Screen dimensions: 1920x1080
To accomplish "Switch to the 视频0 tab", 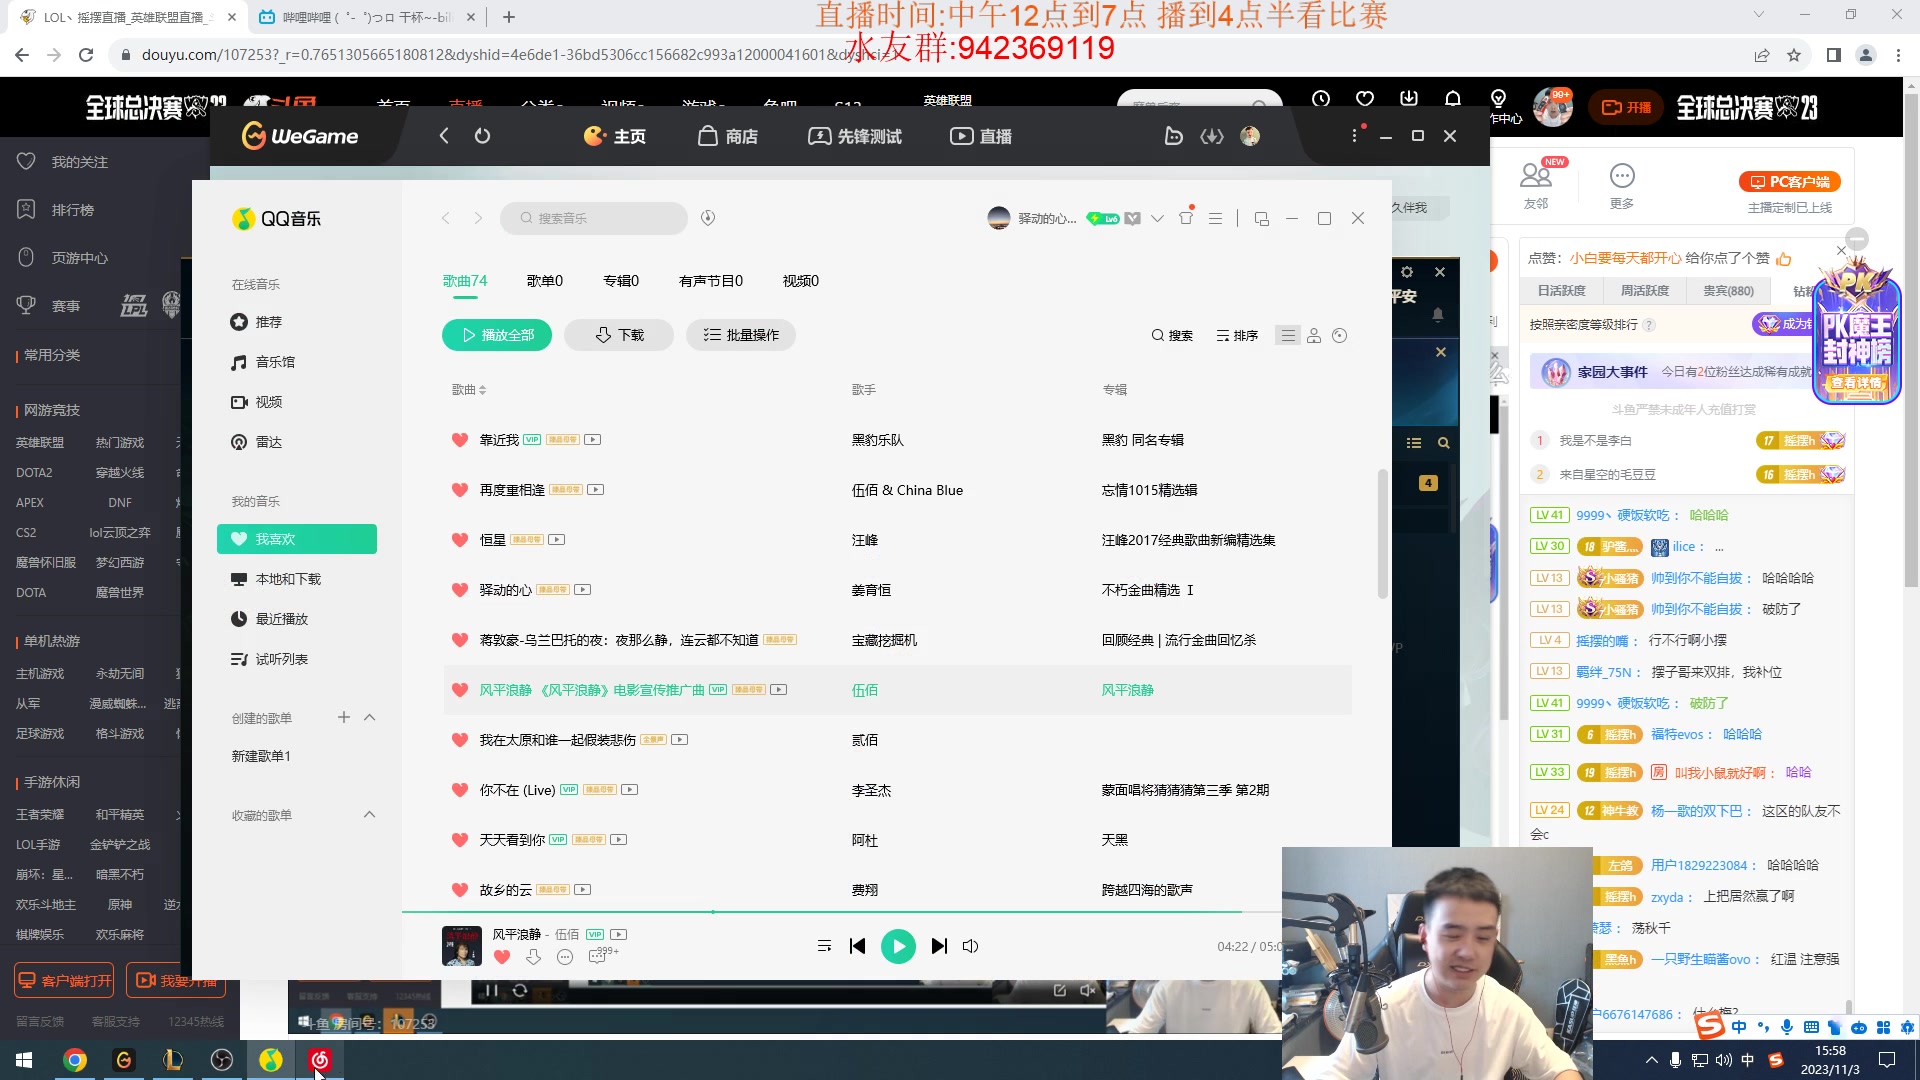I will coord(801,281).
